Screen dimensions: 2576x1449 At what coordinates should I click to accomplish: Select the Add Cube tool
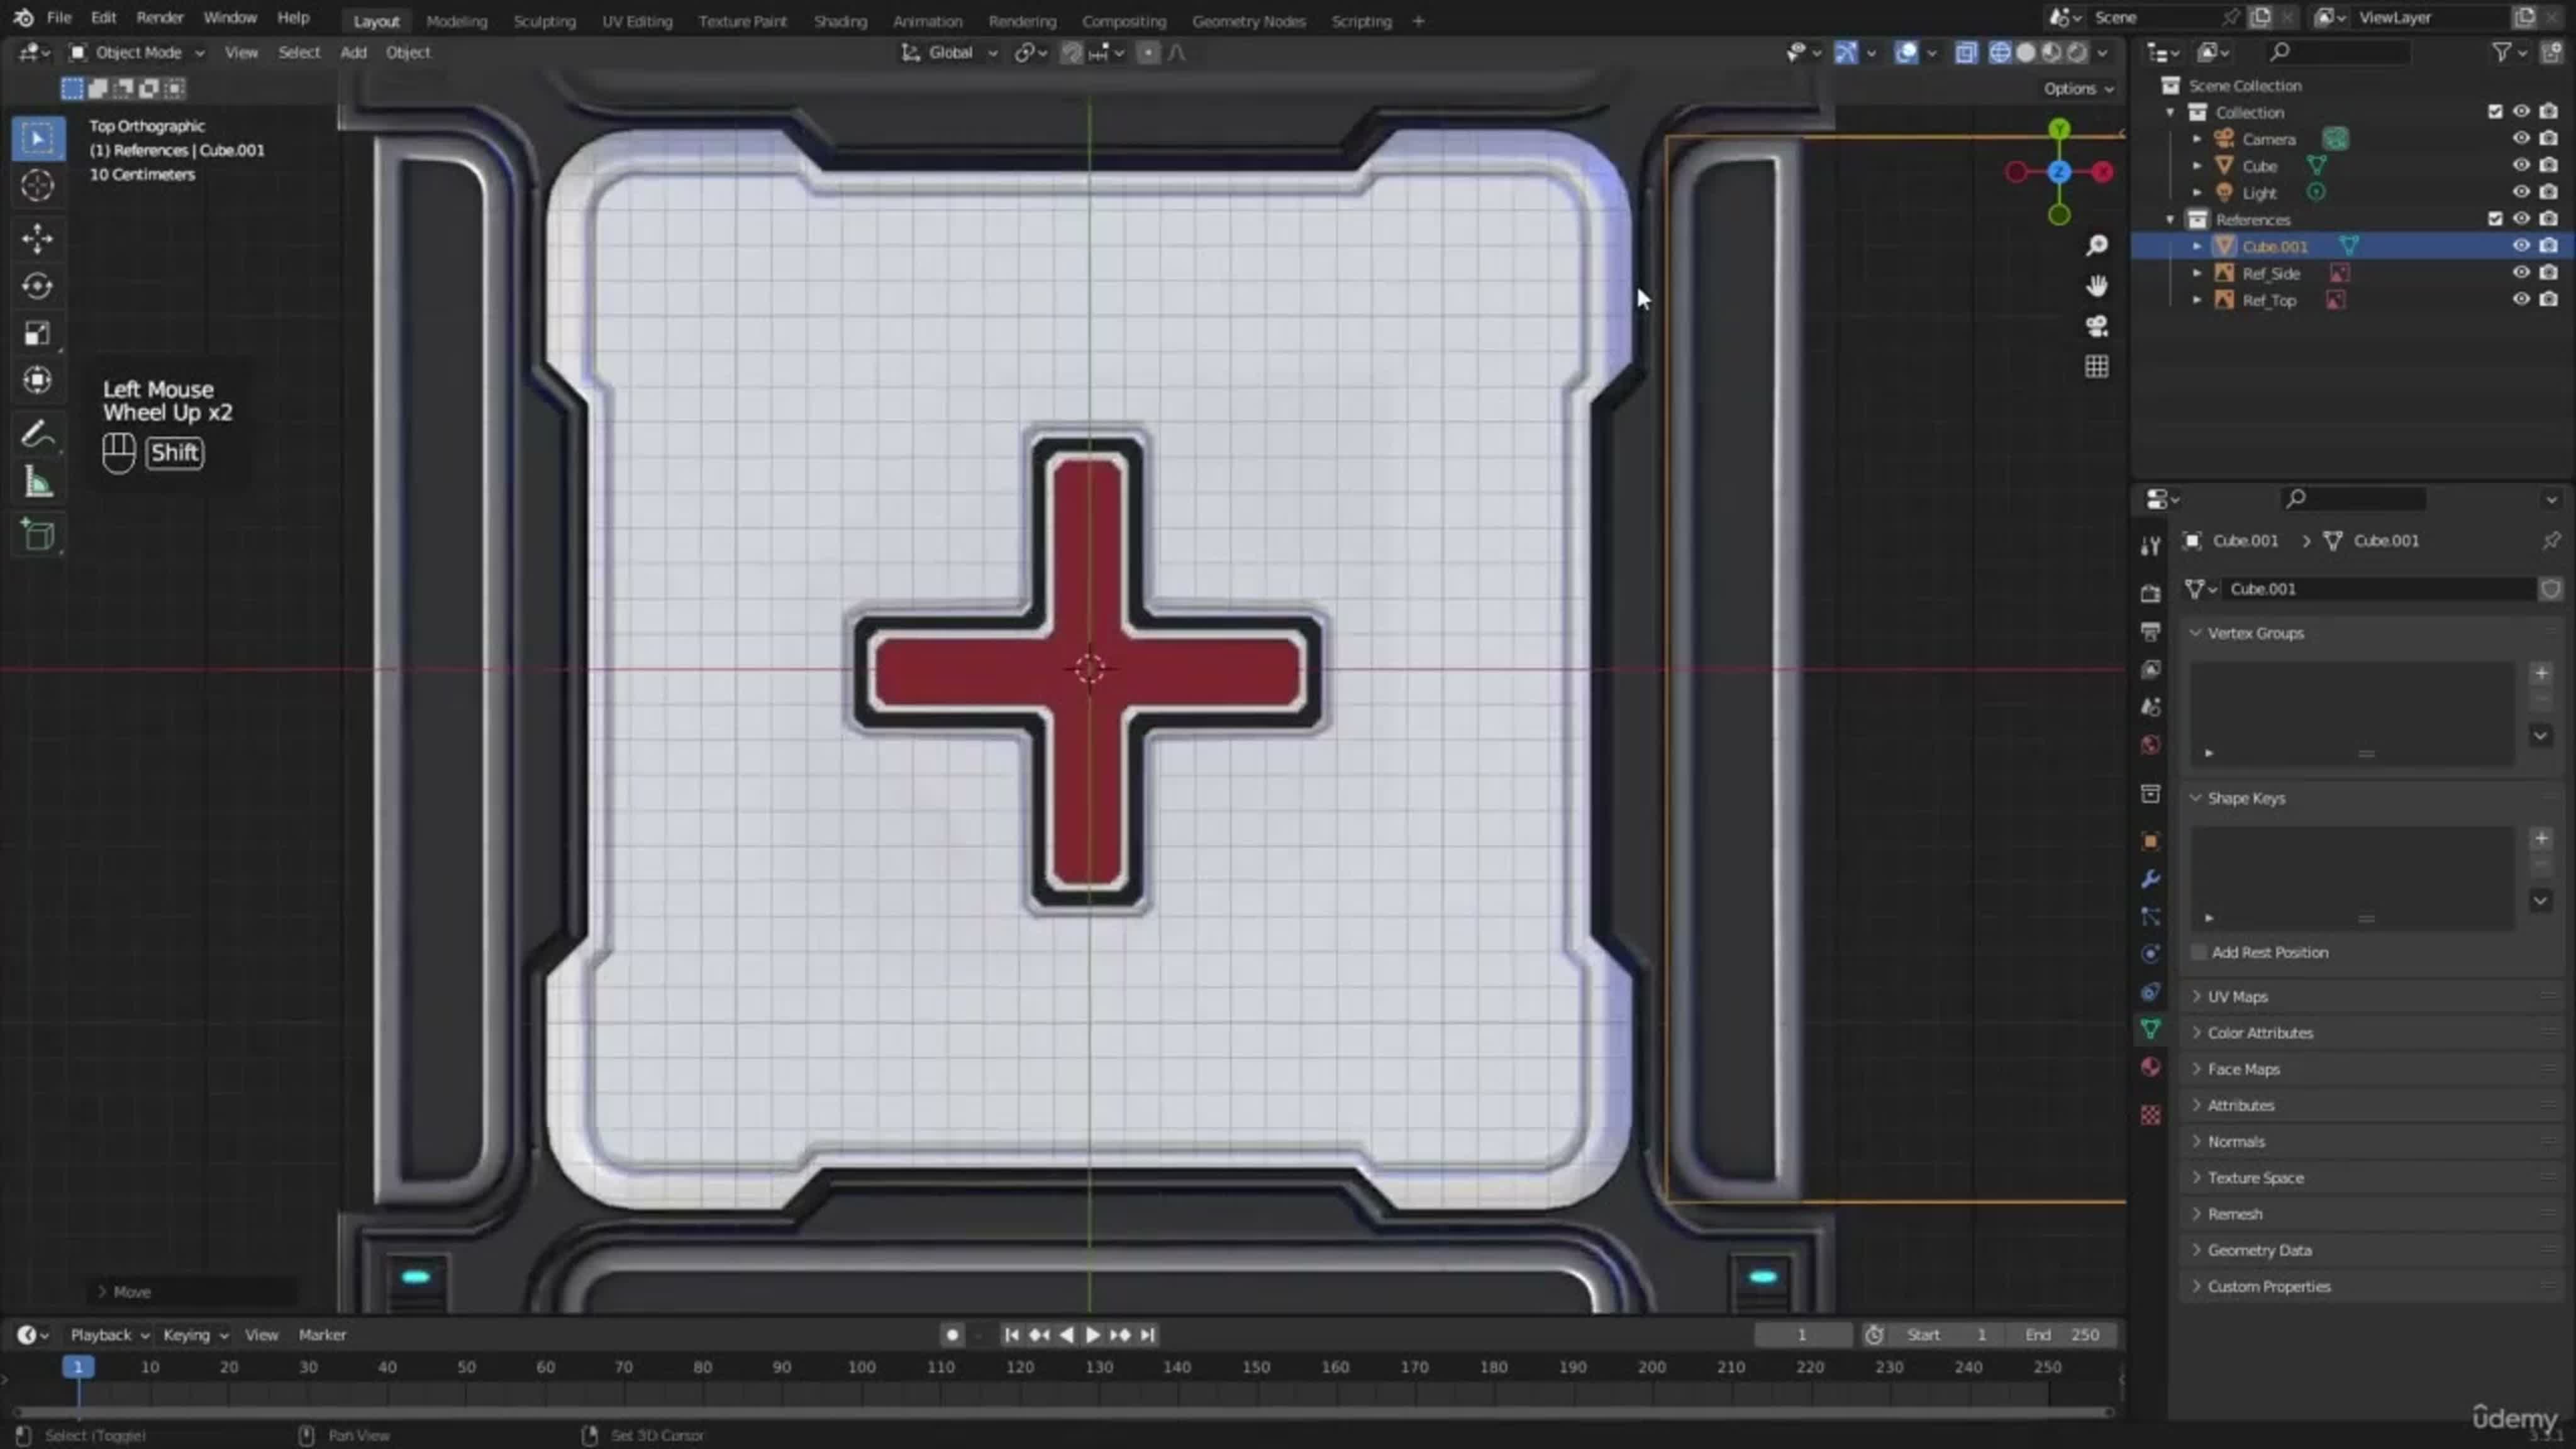coord(38,535)
